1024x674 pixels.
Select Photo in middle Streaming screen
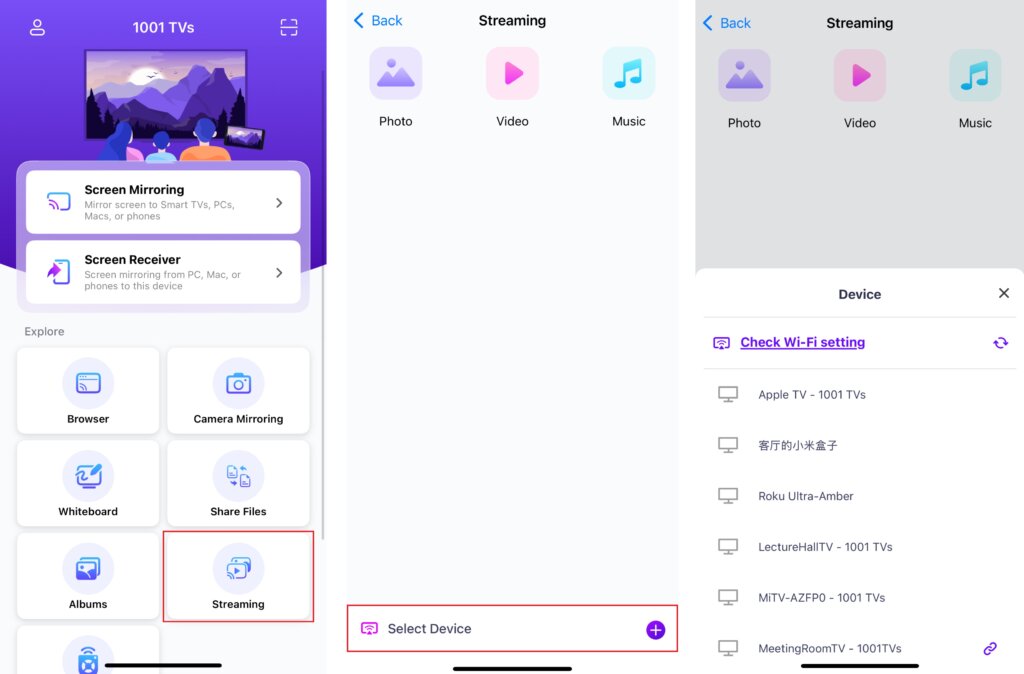(396, 88)
